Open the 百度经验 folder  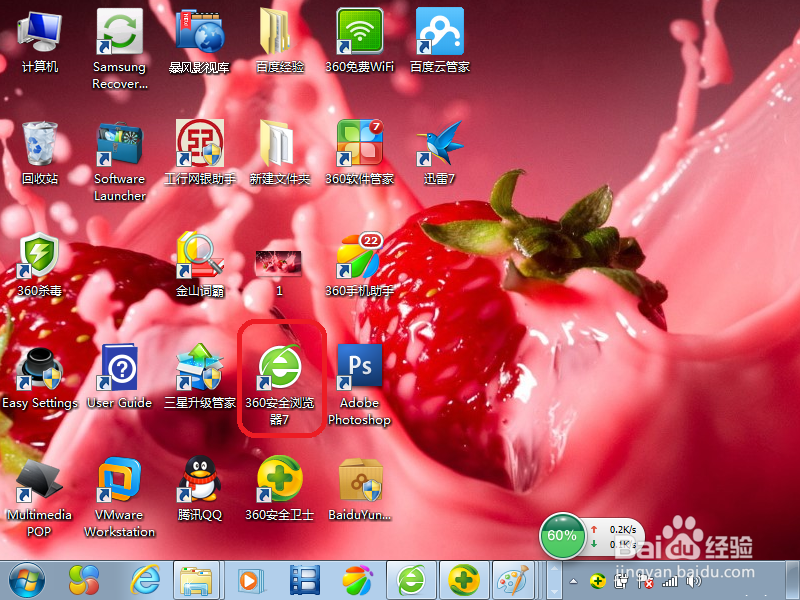[280, 42]
